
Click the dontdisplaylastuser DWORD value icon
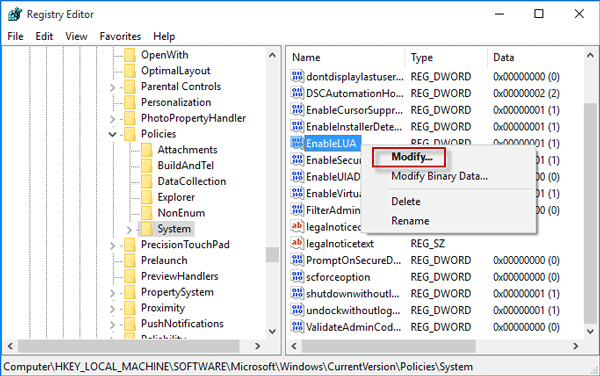297,77
